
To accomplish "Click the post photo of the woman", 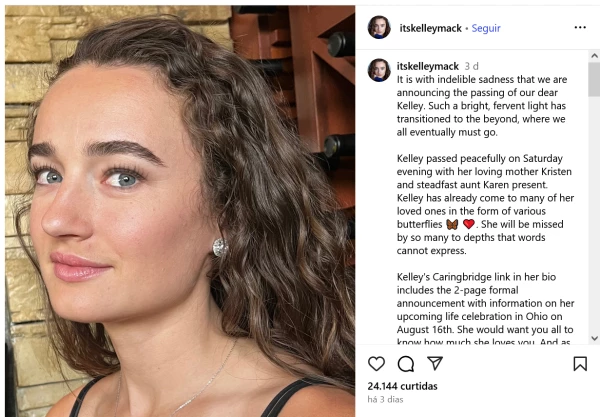I will (178, 210).
